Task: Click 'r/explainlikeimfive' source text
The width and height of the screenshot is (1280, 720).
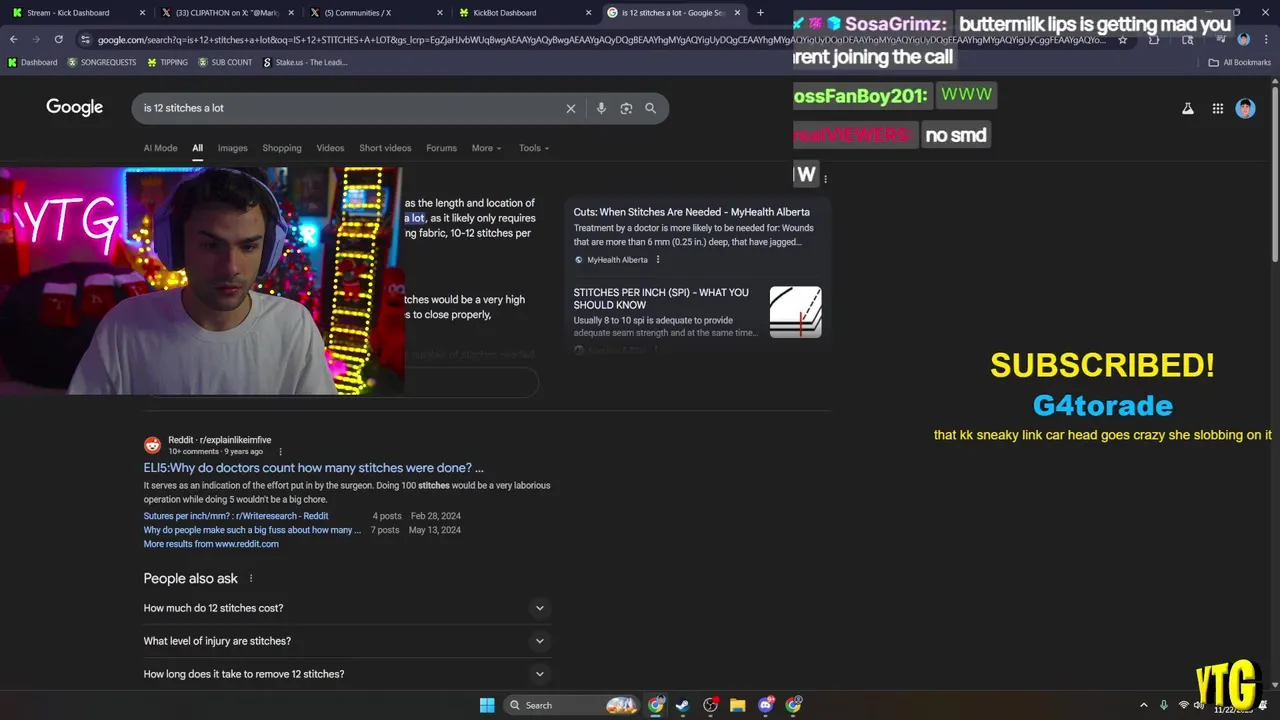Action: pos(235,440)
